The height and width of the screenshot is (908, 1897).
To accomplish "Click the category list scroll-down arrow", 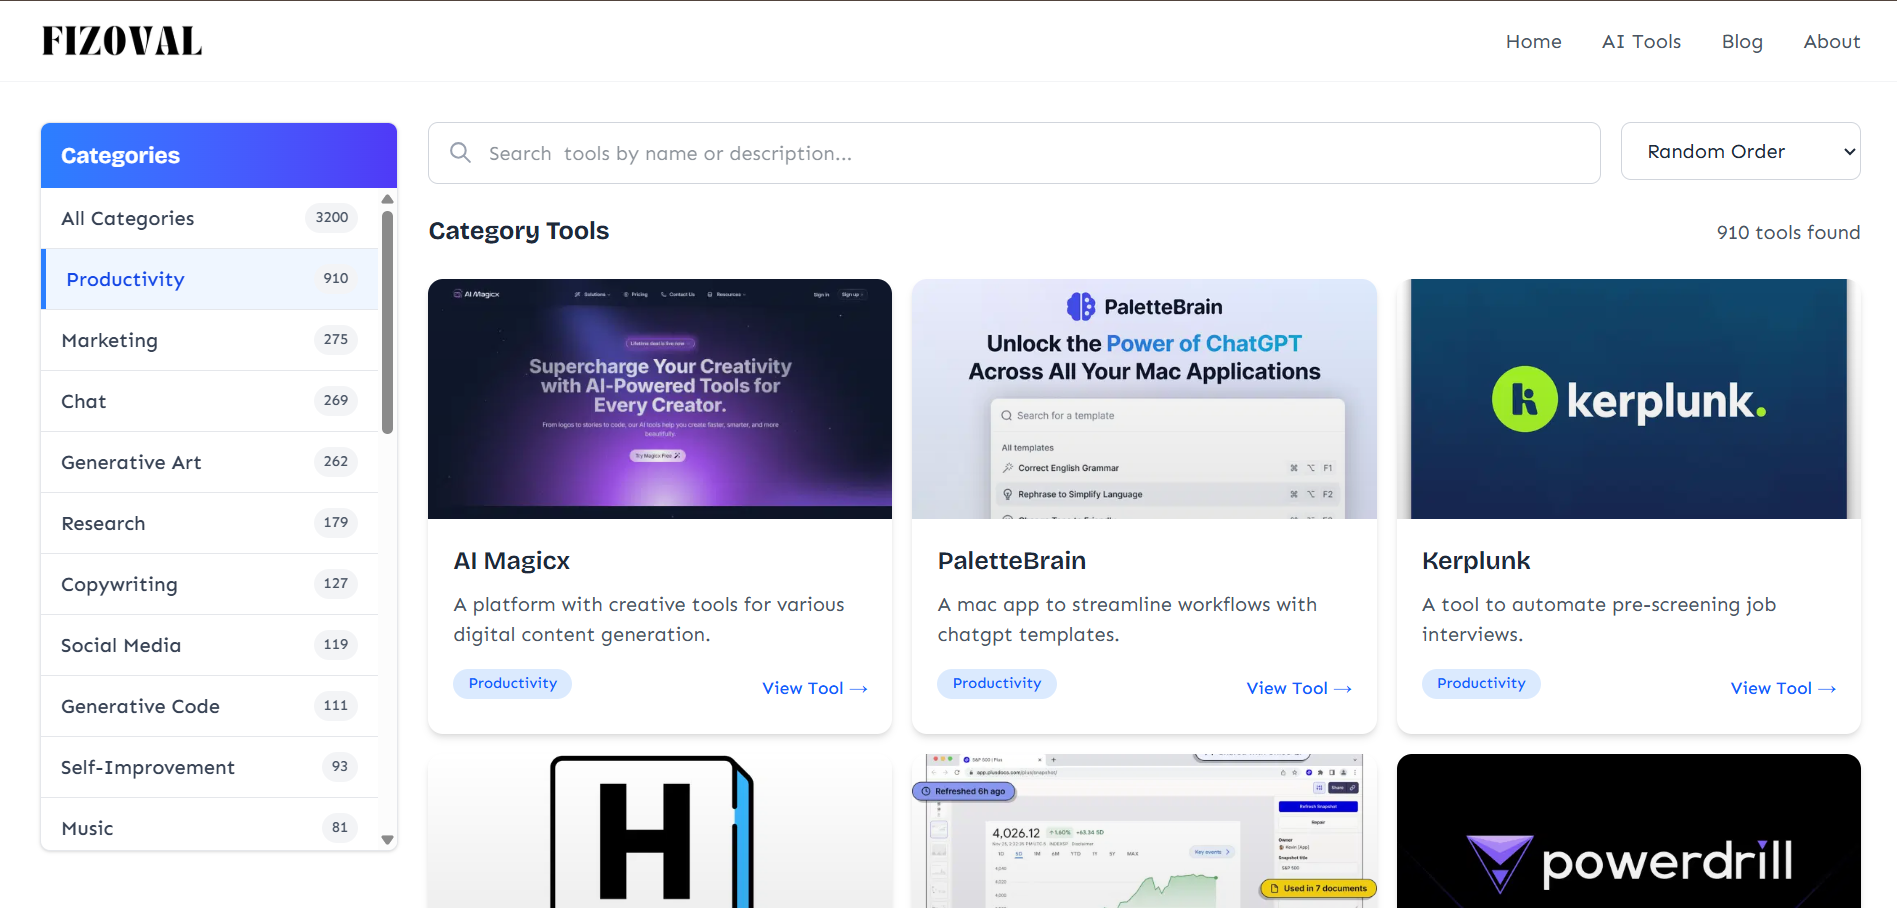I will click(387, 840).
